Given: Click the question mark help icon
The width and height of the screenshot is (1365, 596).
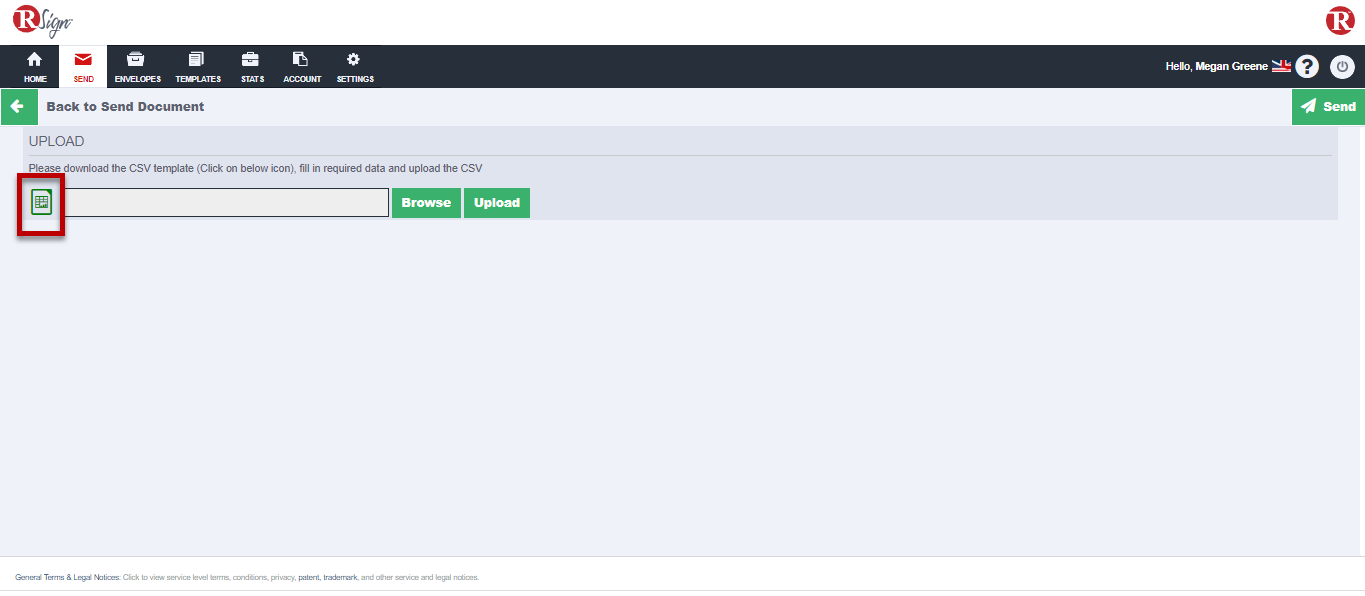Looking at the screenshot, I should (1307, 67).
